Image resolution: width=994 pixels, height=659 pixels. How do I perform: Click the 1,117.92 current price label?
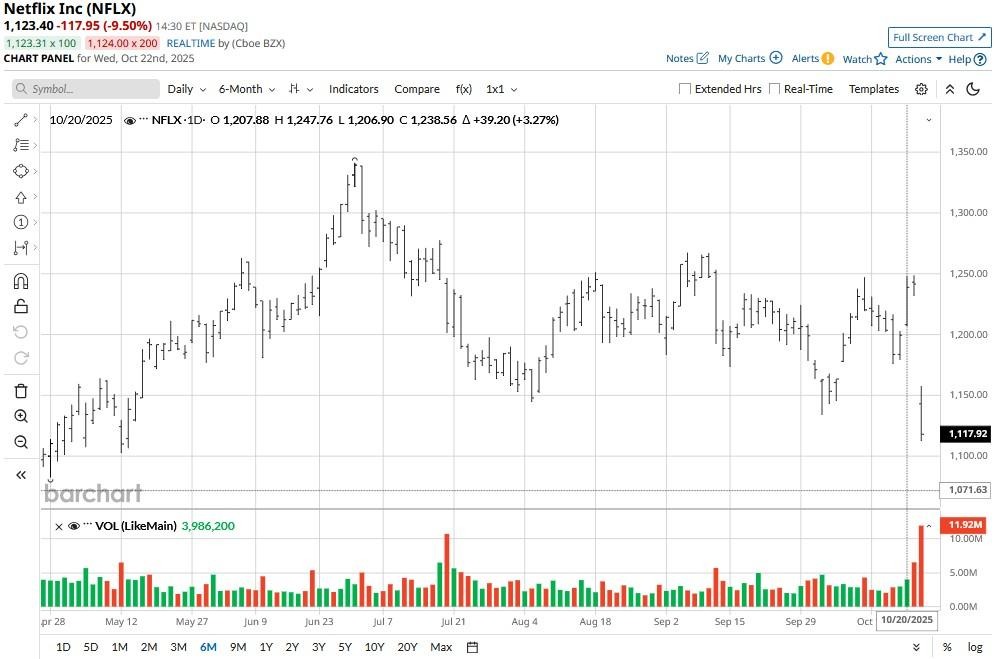pyautogui.click(x=967, y=433)
